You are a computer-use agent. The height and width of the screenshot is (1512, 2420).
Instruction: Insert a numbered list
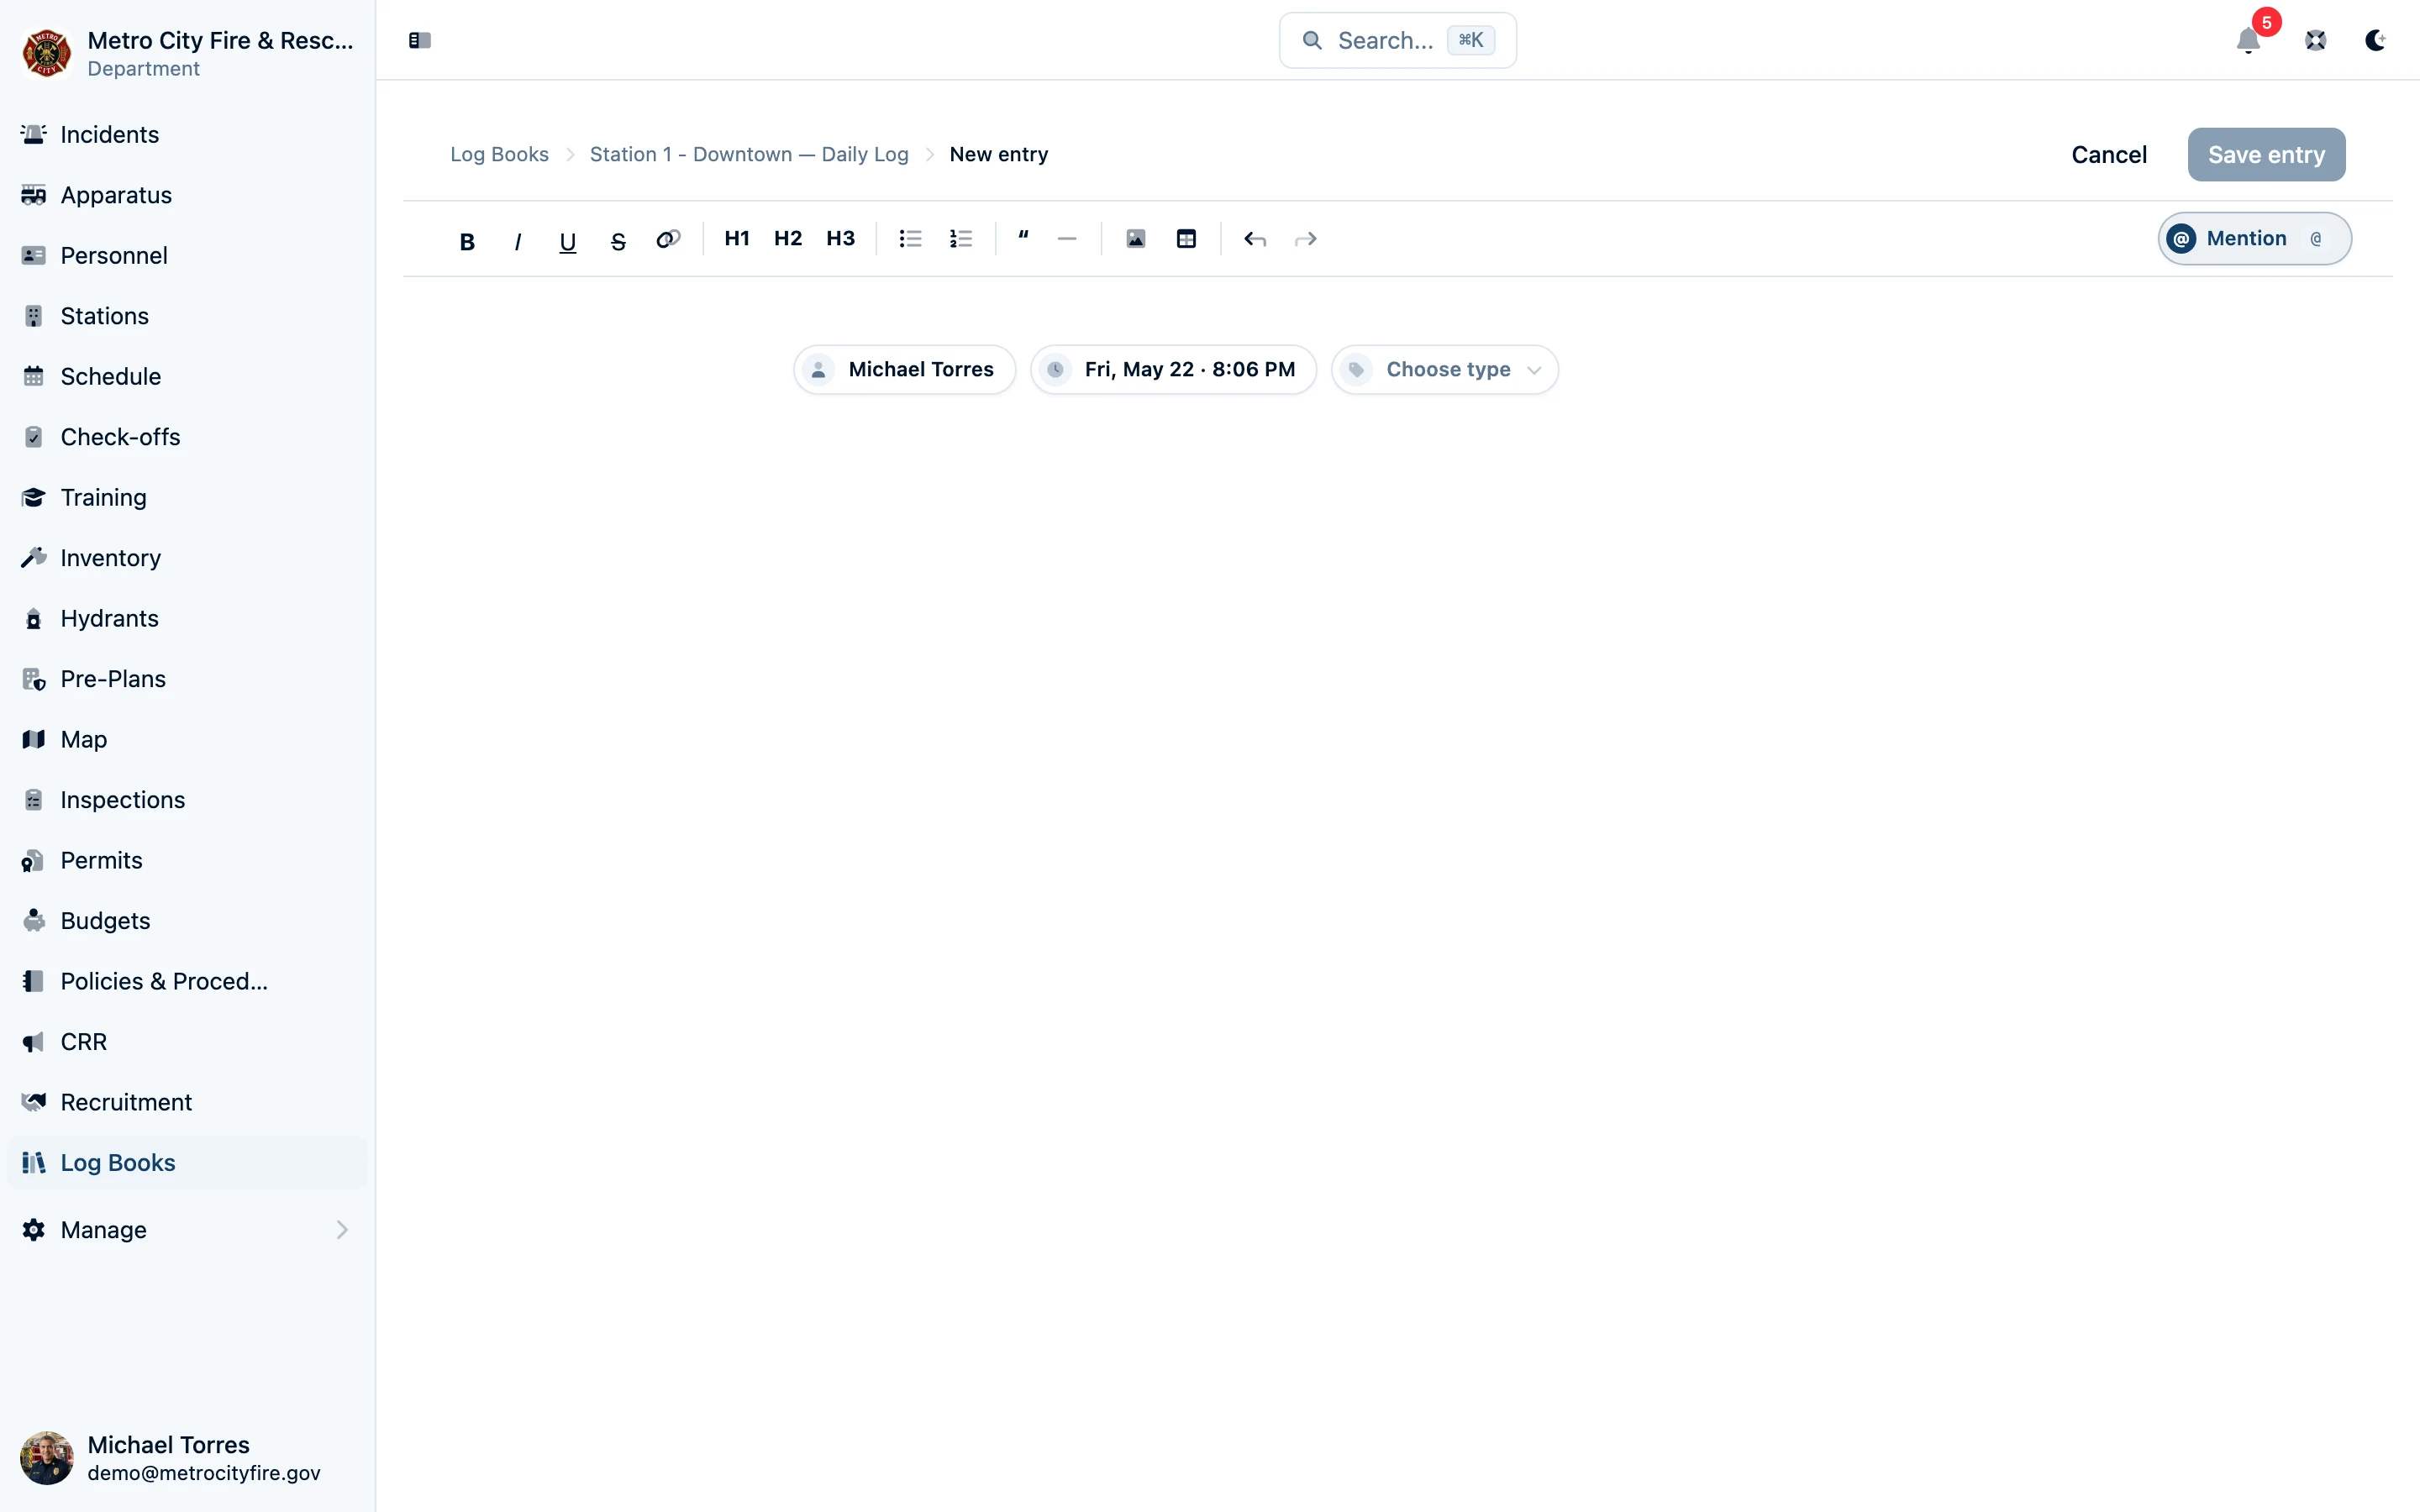pyautogui.click(x=961, y=239)
